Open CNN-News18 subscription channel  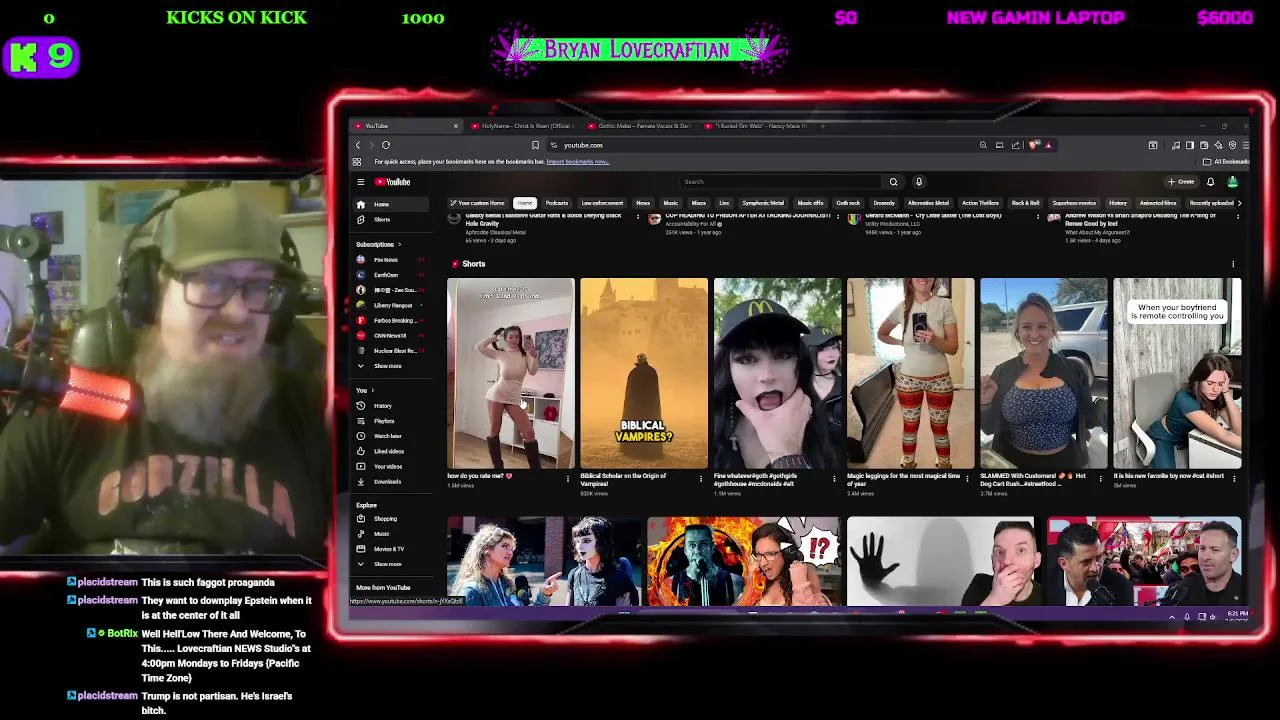(x=389, y=336)
